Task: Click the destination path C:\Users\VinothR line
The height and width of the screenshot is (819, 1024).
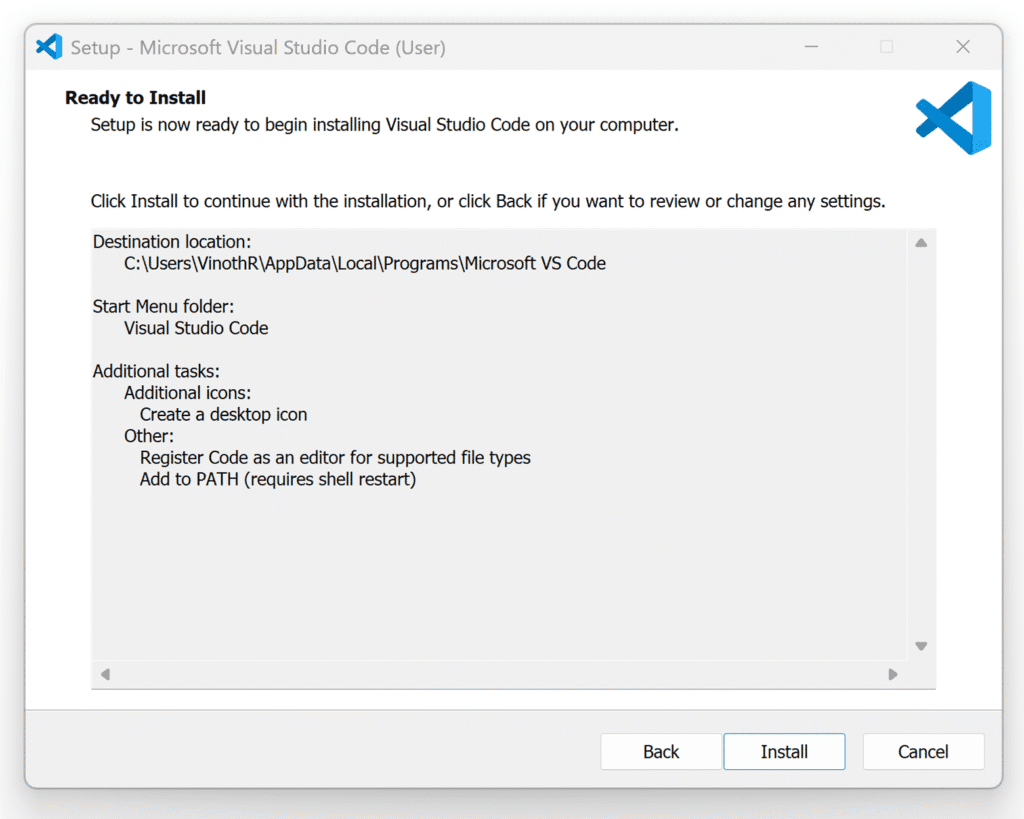Action: pos(365,264)
